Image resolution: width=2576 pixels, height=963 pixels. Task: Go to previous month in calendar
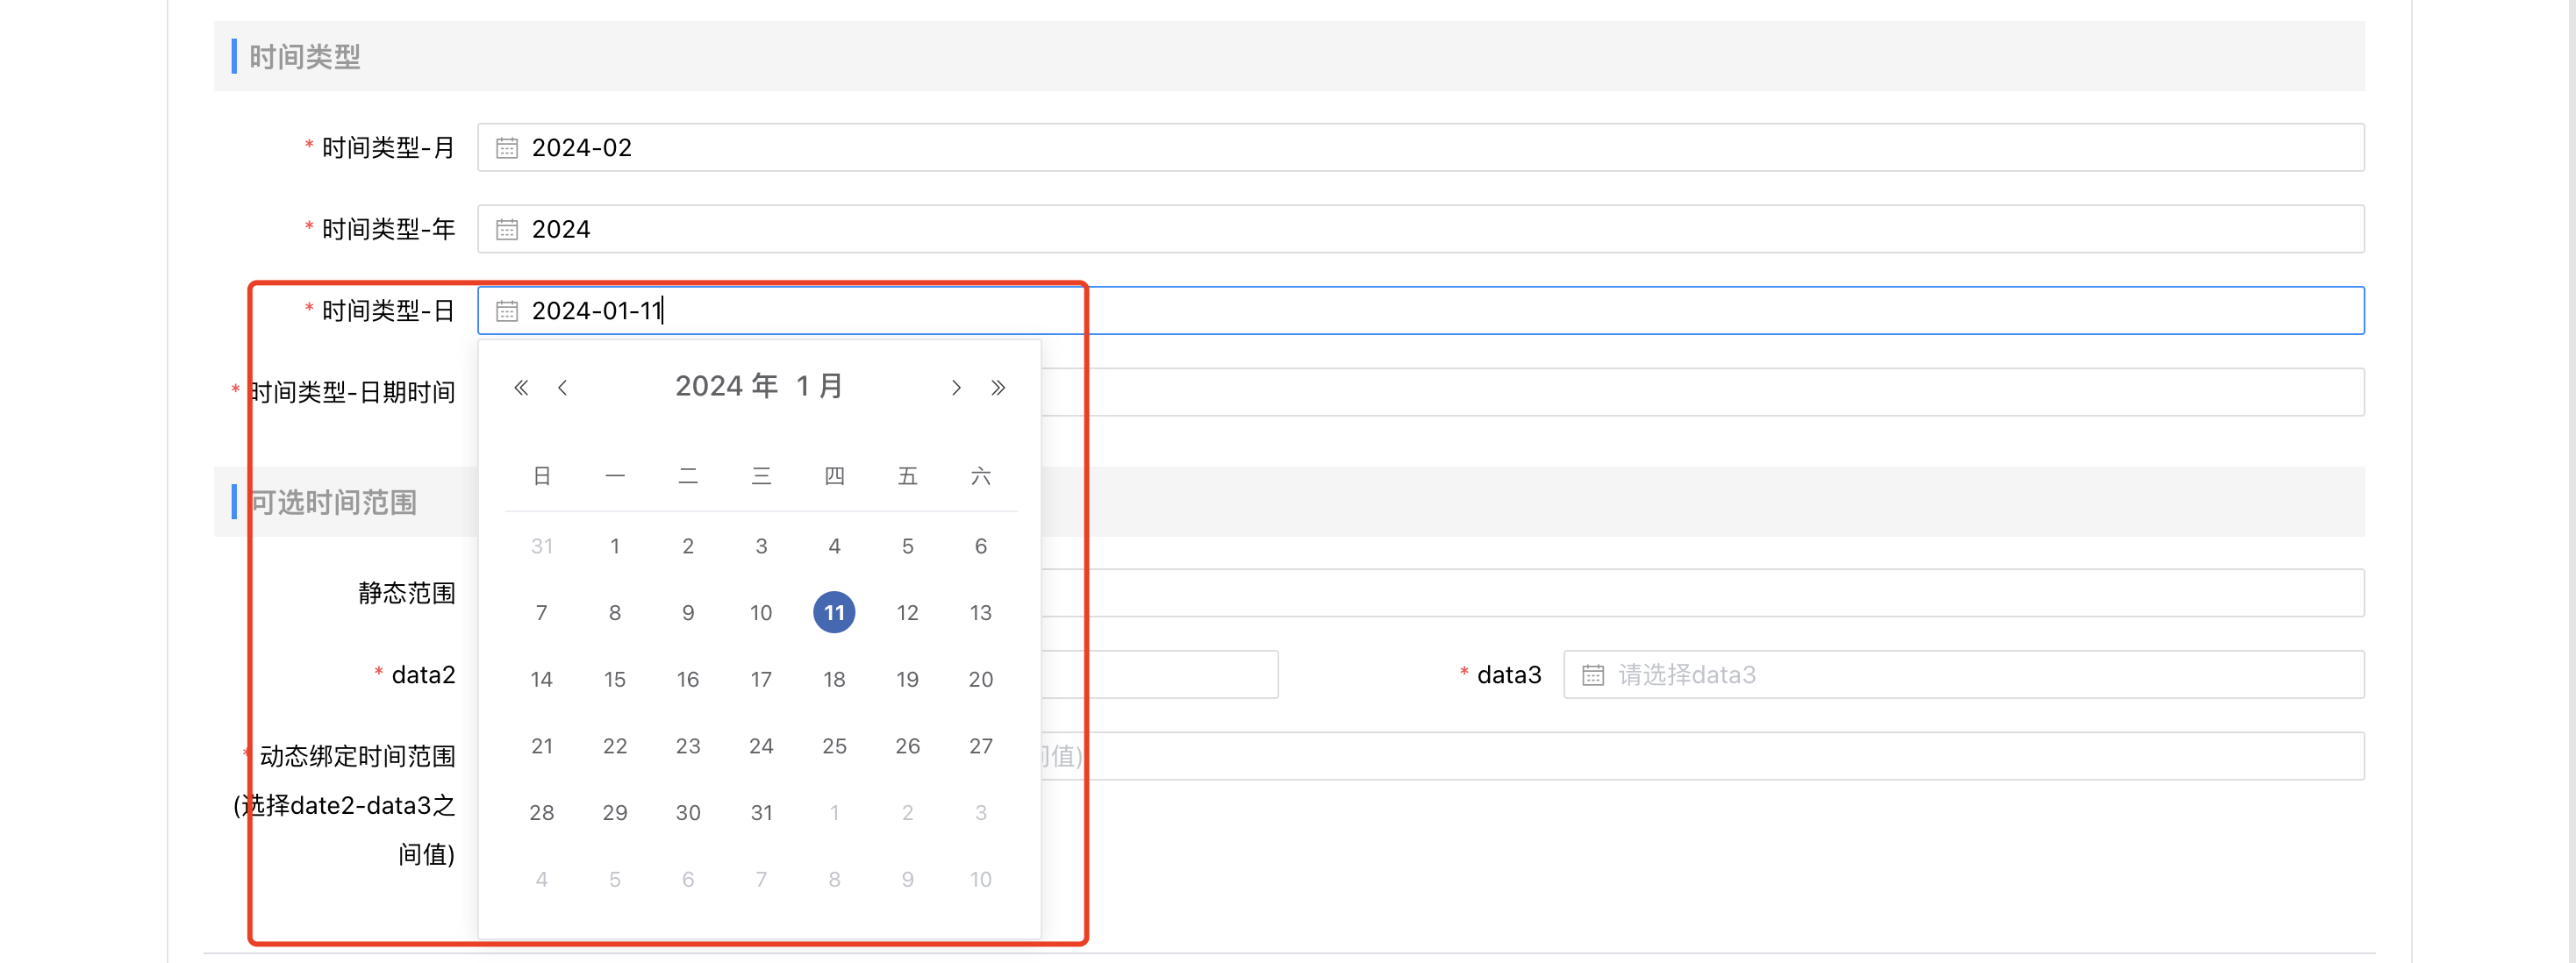[563, 388]
